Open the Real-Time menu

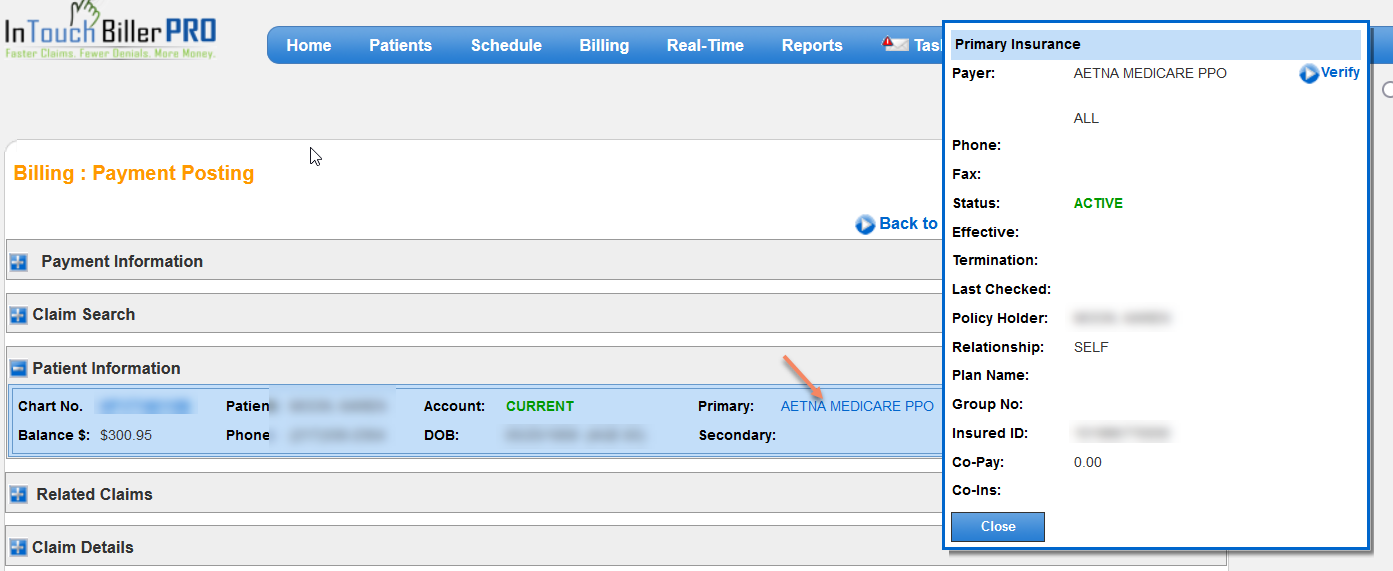pos(705,45)
